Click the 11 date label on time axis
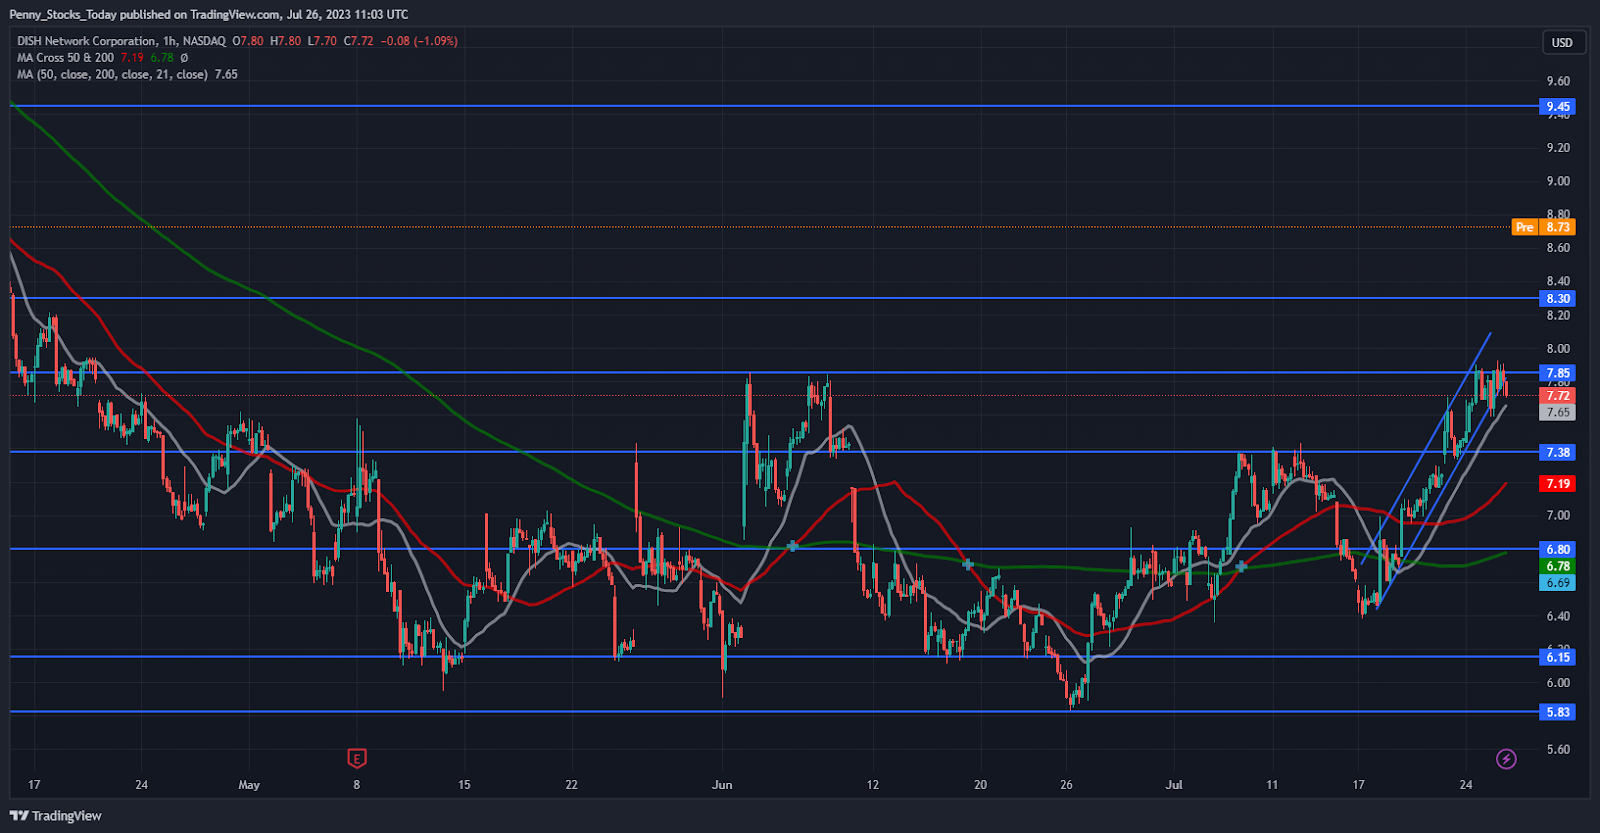 (1272, 785)
